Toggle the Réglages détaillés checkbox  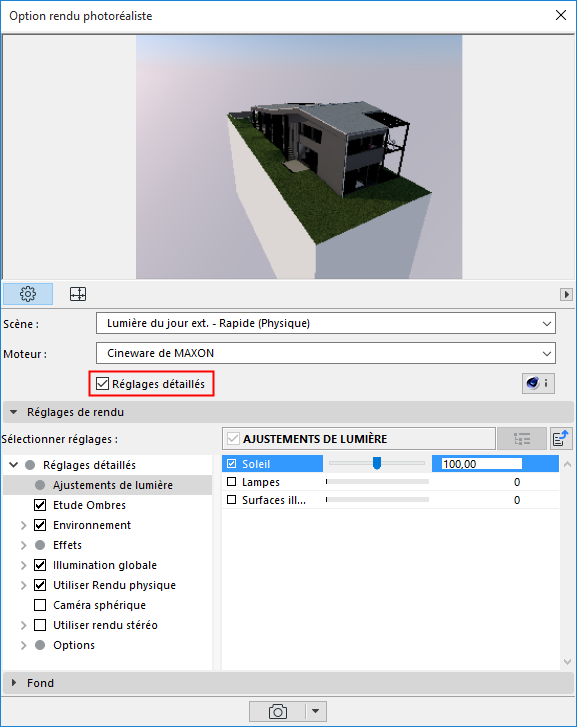(103, 384)
